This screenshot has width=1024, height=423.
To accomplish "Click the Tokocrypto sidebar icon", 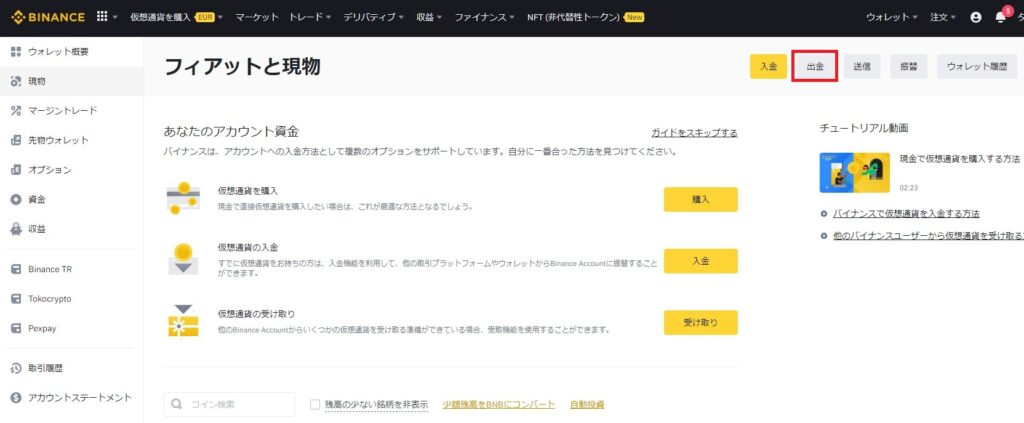I will (x=16, y=298).
